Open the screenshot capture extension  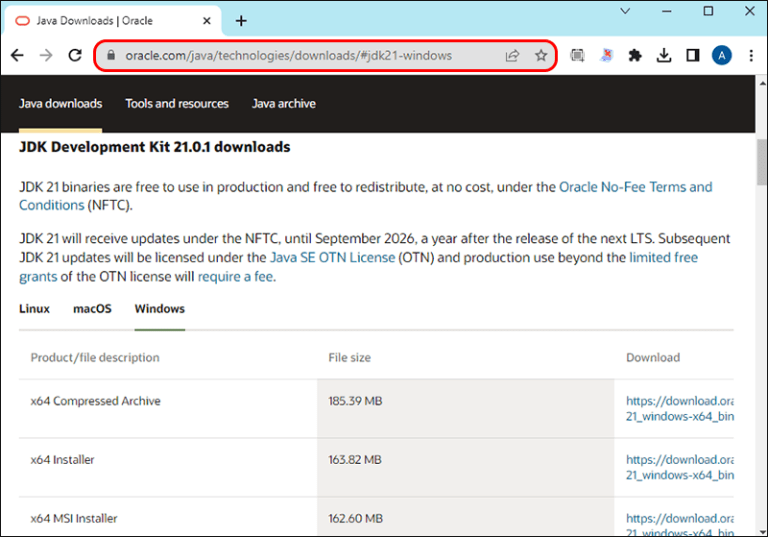point(577,55)
